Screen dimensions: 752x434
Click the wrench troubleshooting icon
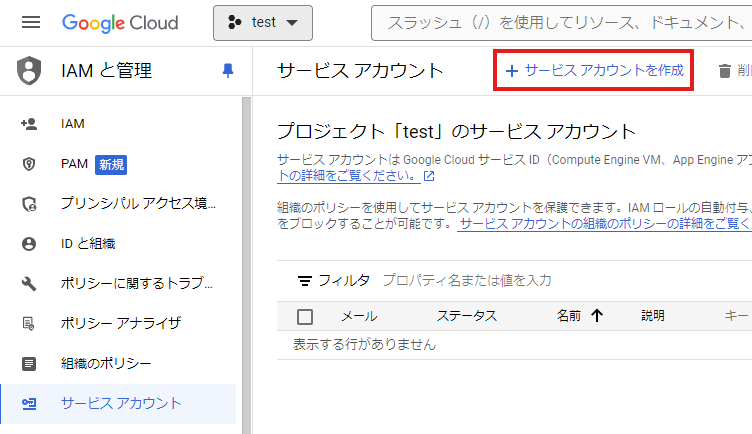tap(29, 284)
